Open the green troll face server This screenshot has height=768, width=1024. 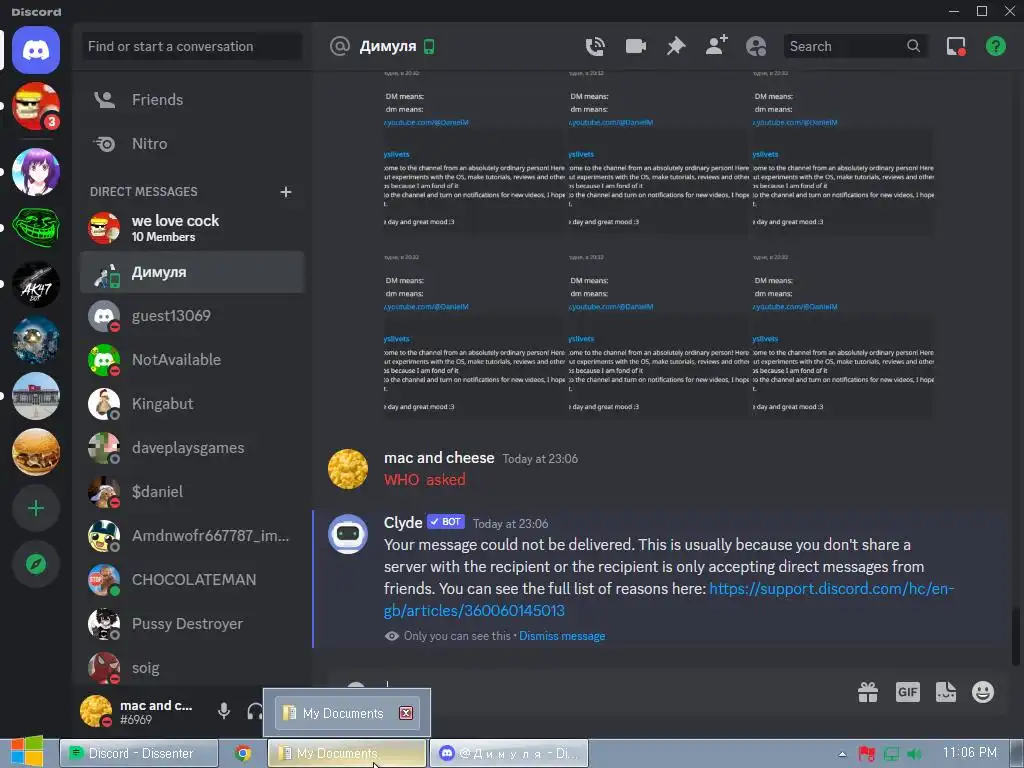[x=36, y=227]
